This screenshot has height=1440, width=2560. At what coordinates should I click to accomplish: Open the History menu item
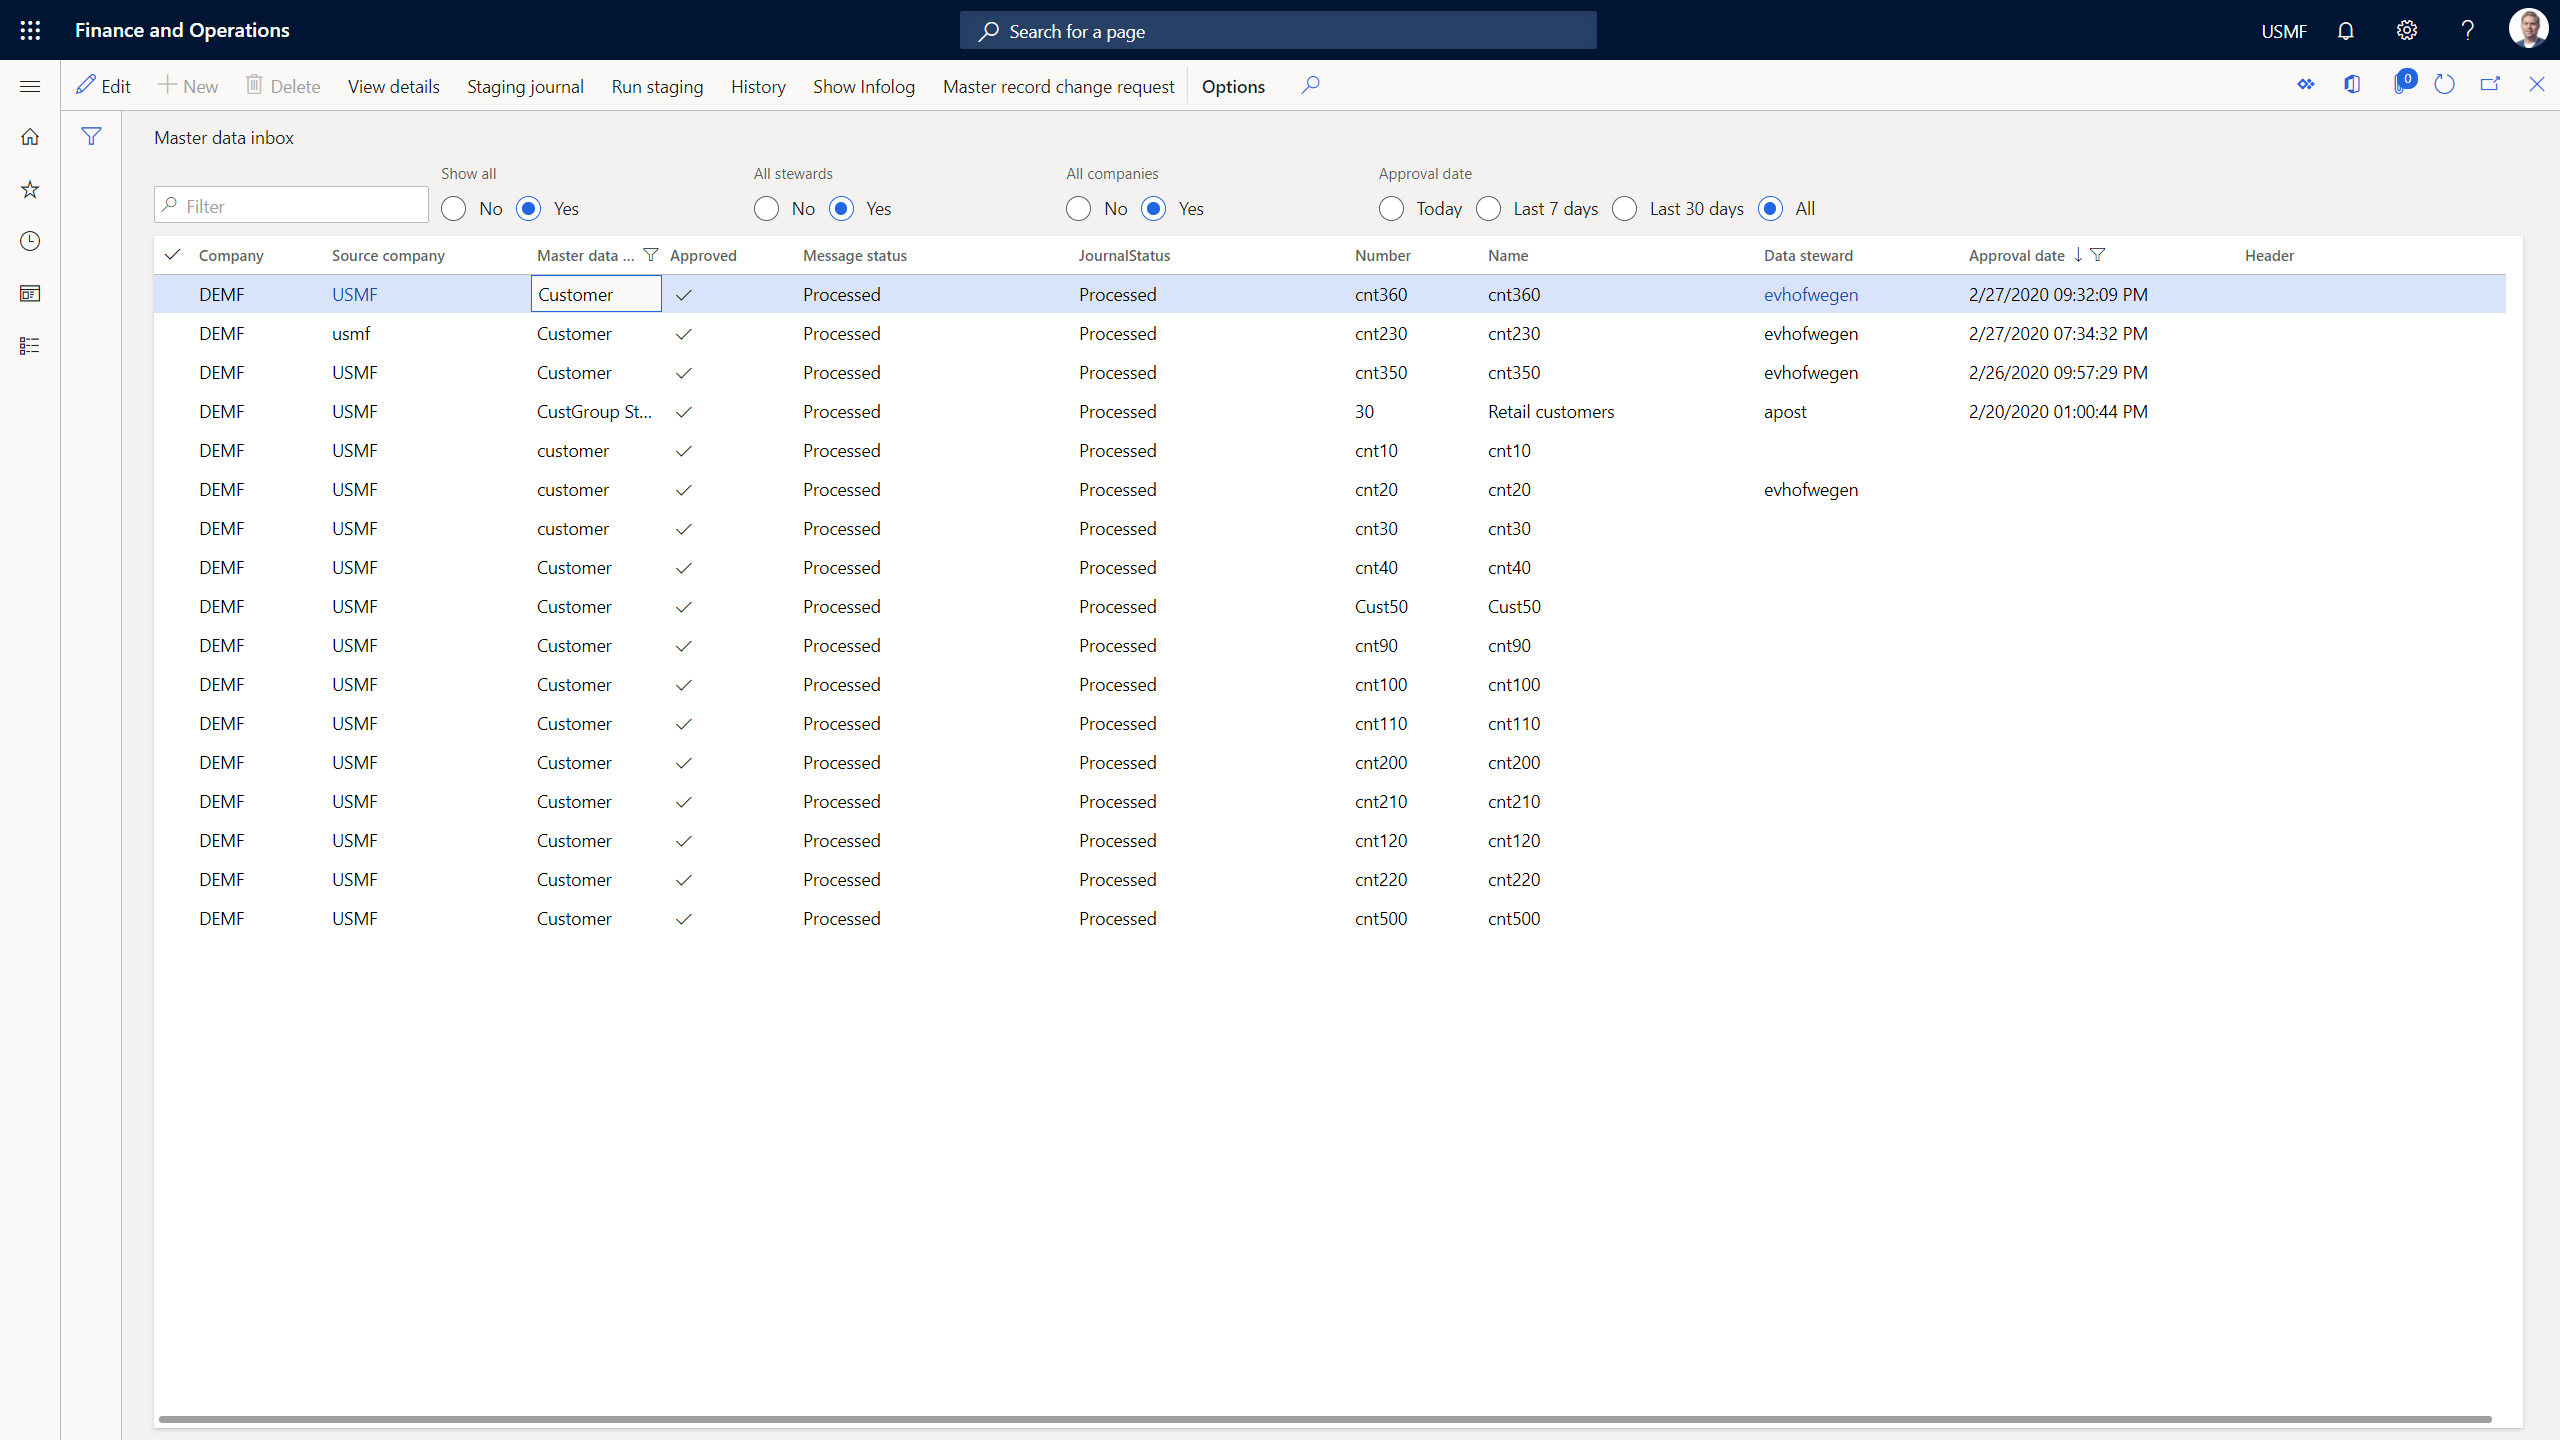(757, 86)
